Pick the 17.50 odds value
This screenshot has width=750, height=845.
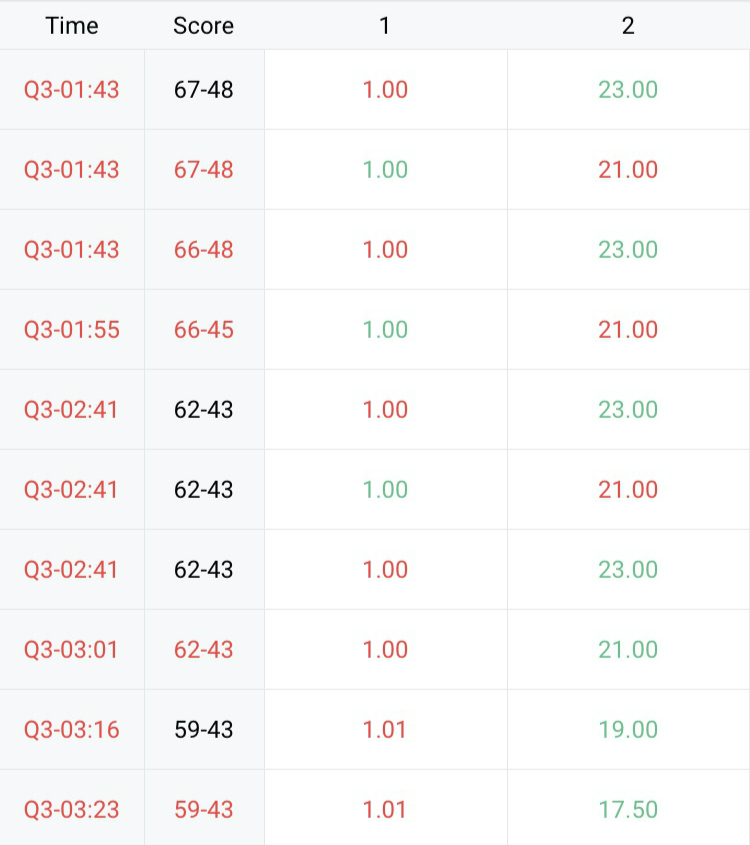628,810
